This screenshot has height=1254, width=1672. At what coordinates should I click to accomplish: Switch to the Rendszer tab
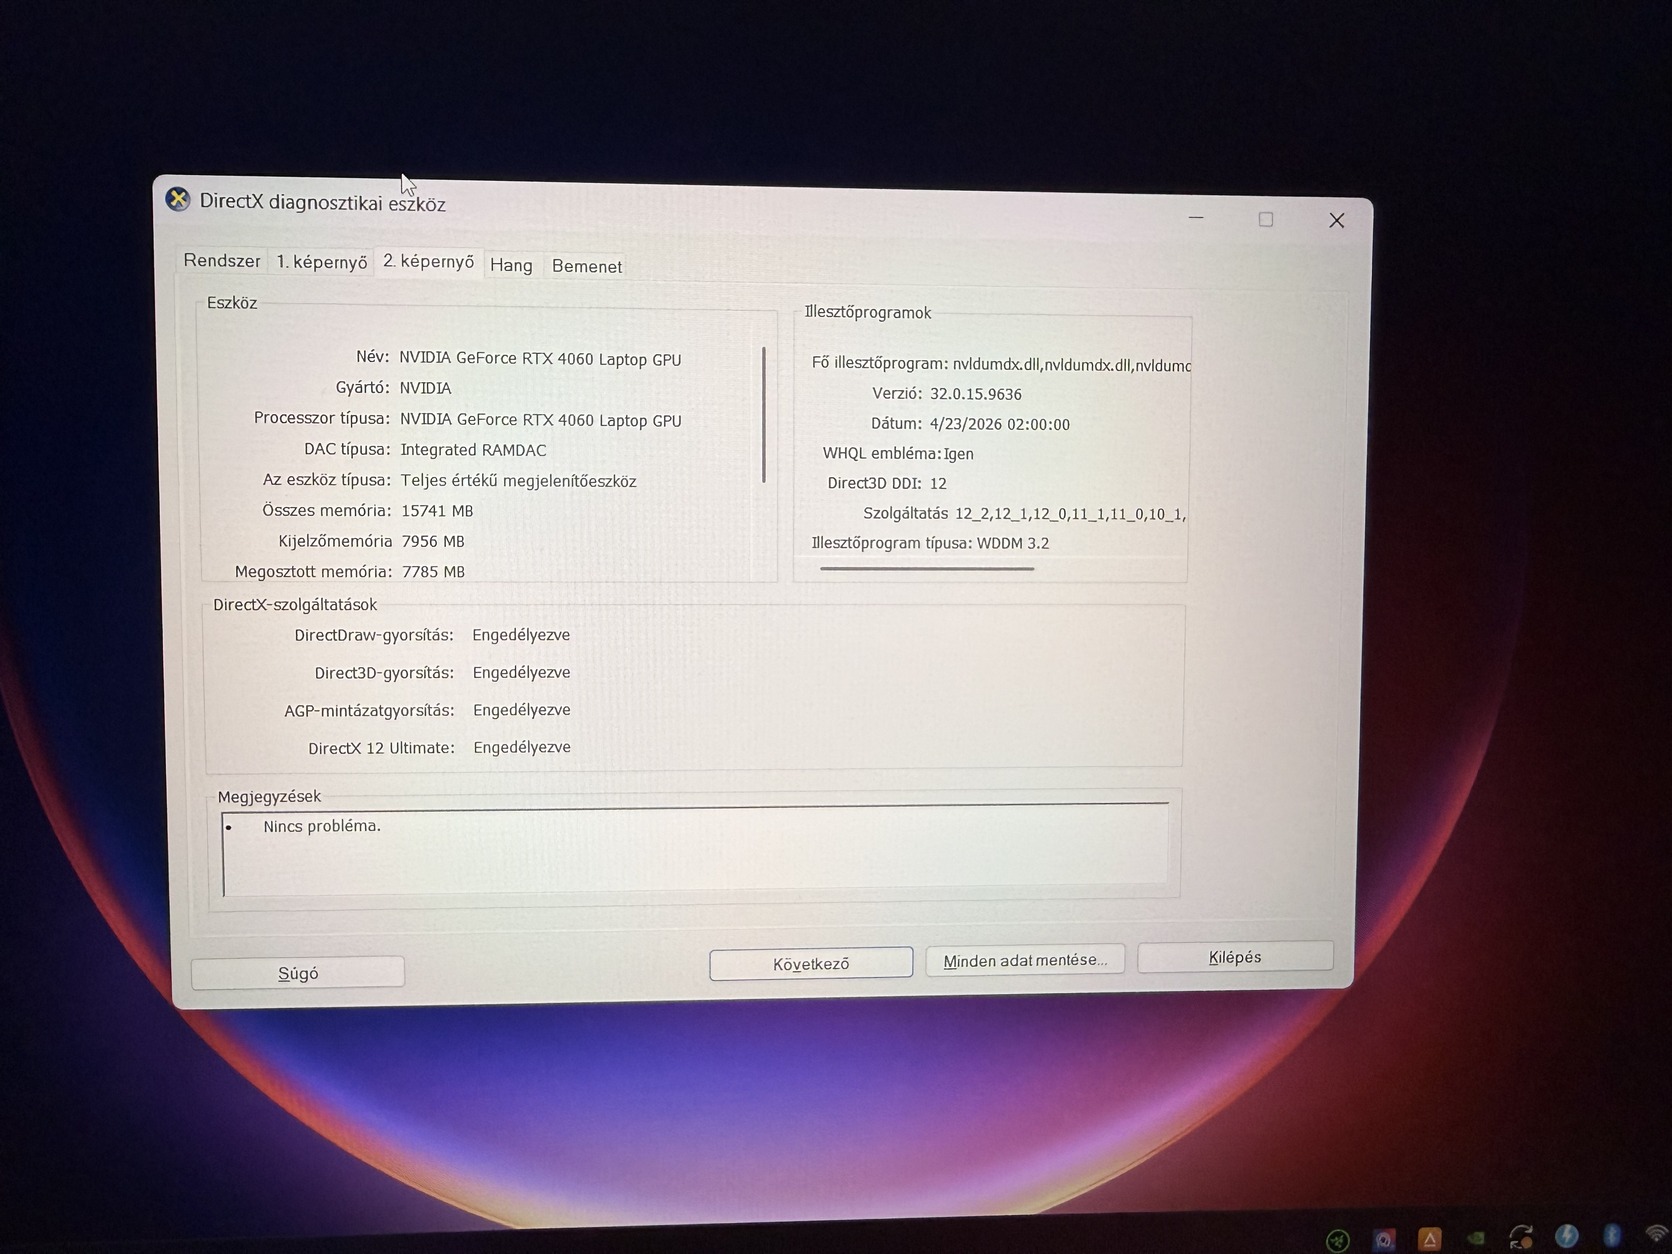[x=222, y=261]
